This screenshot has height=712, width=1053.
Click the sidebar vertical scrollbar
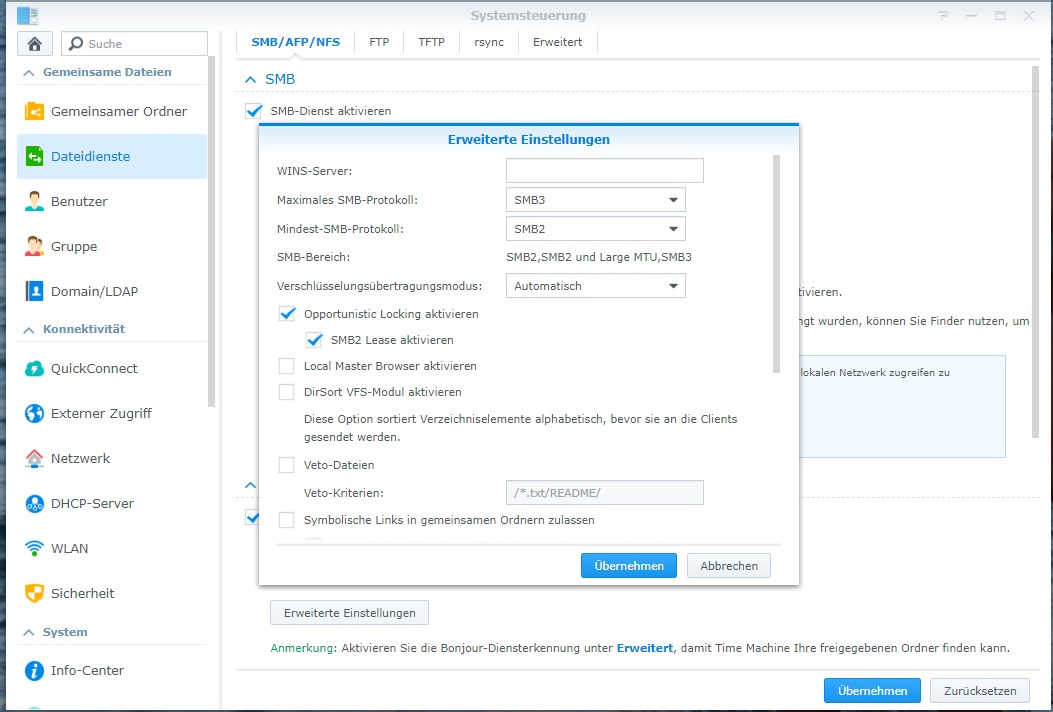212,232
